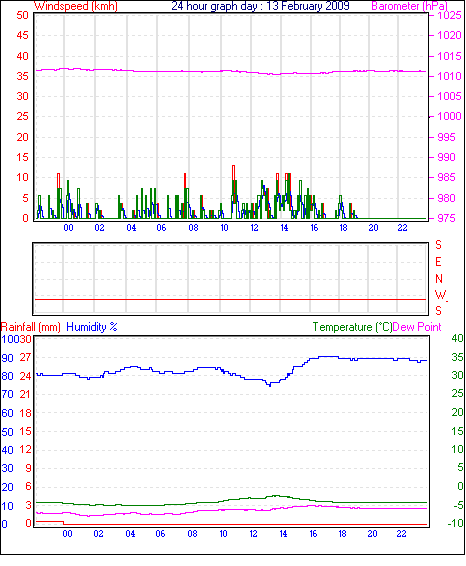Viewport: 466px width, 566px height.
Task: Click the 1025 barometer scale value
Action: coord(449,16)
